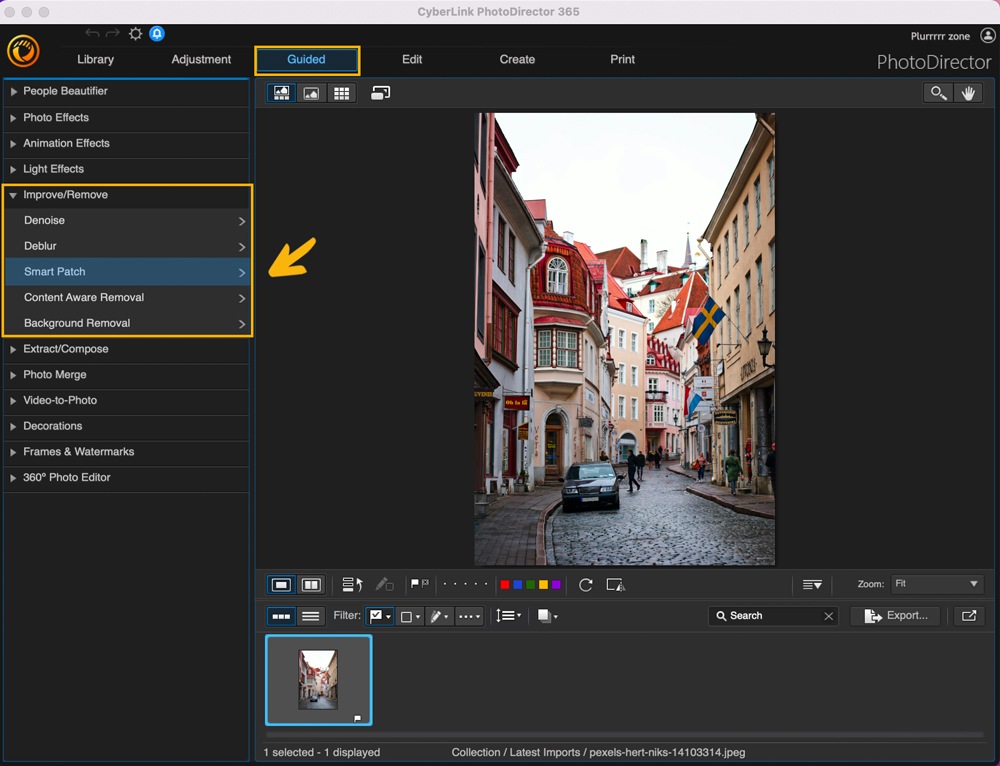Open Content Aware Removal
This screenshot has height=766, width=1000.
pyautogui.click(x=126, y=298)
